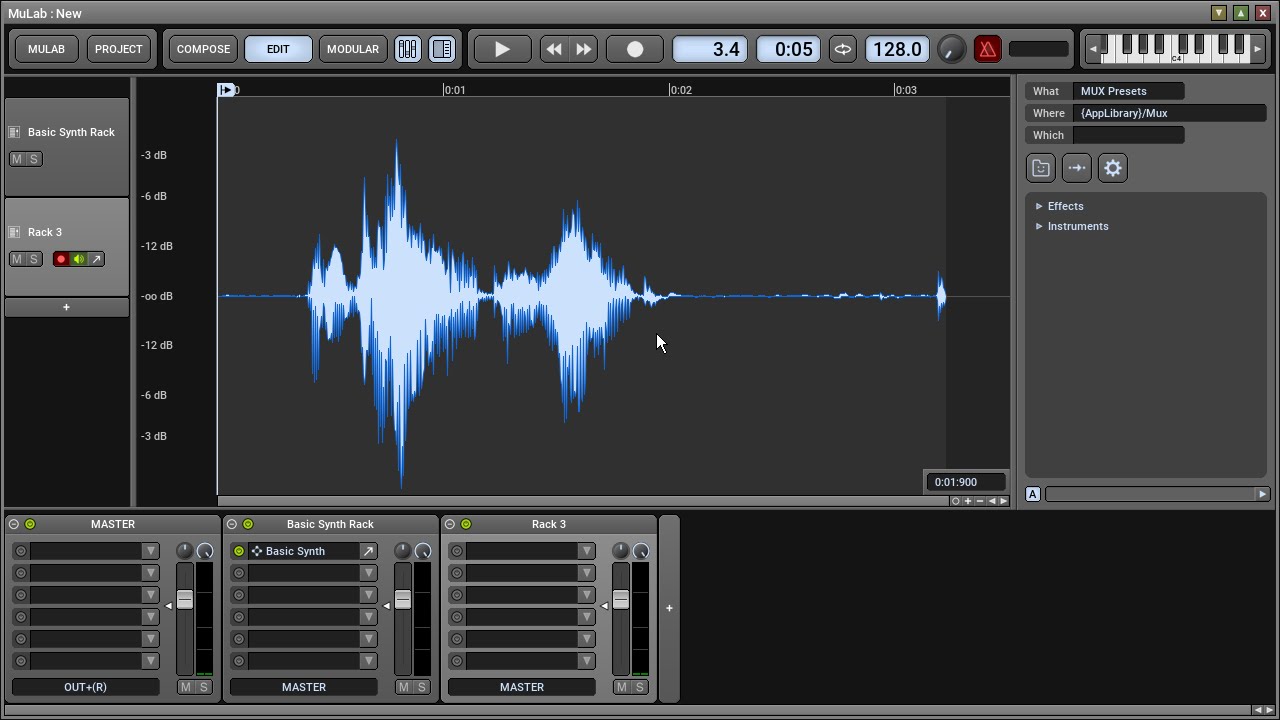Shift keyboard octave left arrow
Image resolution: width=1280 pixels, height=720 pixels.
coord(1093,48)
